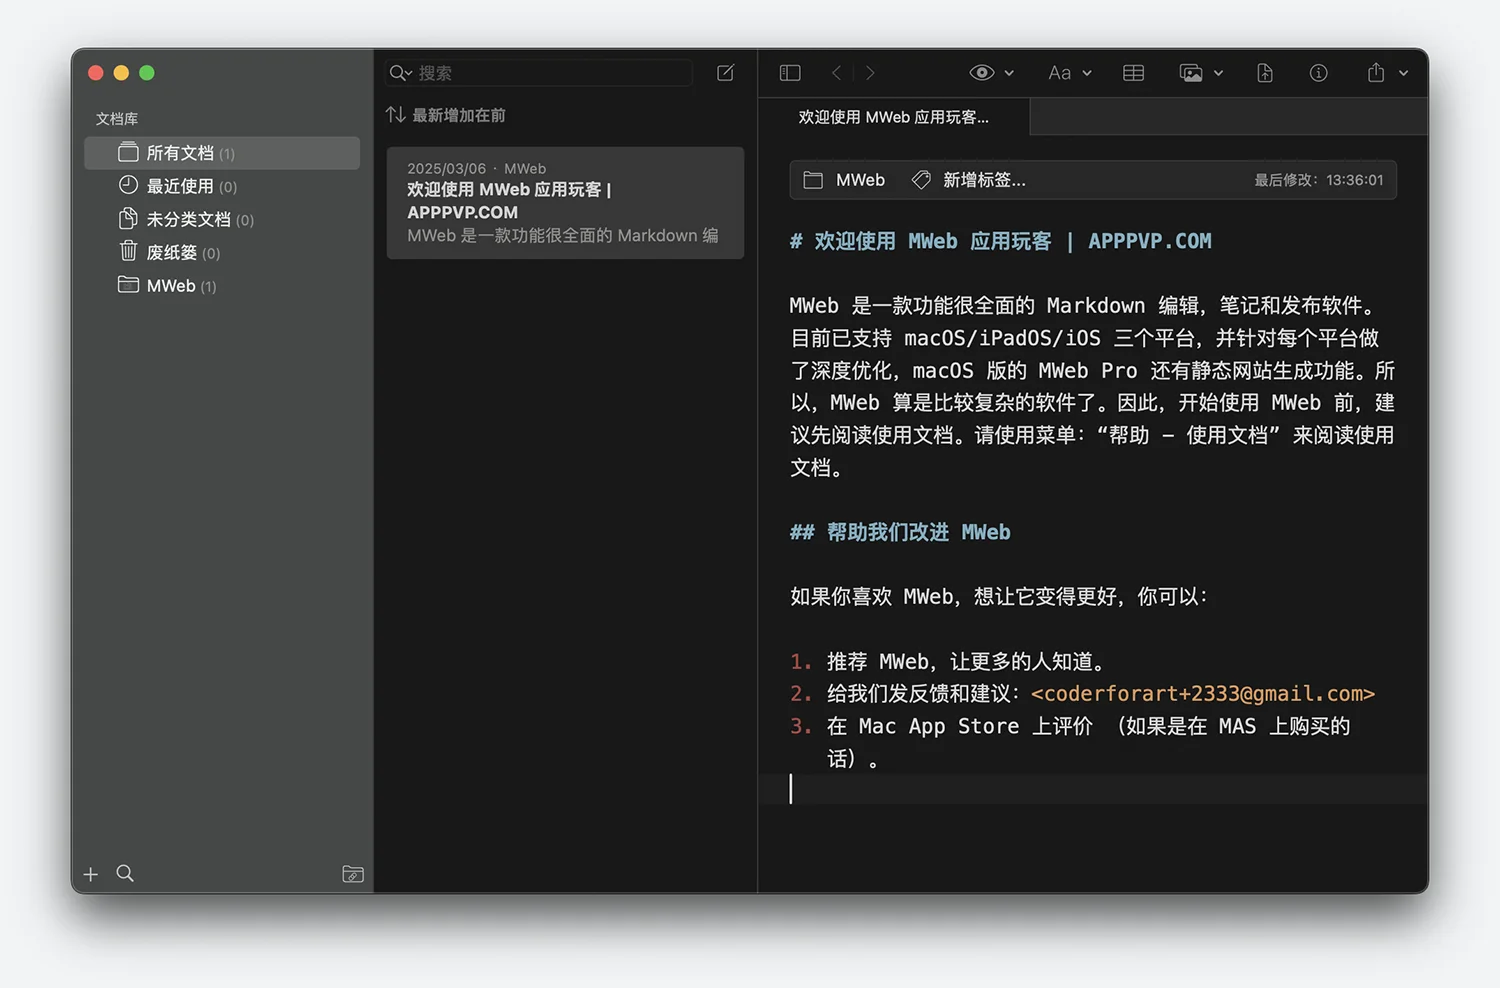Click the empty line at editor cursor
The width and height of the screenshot is (1500, 988).
tap(1093, 789)
